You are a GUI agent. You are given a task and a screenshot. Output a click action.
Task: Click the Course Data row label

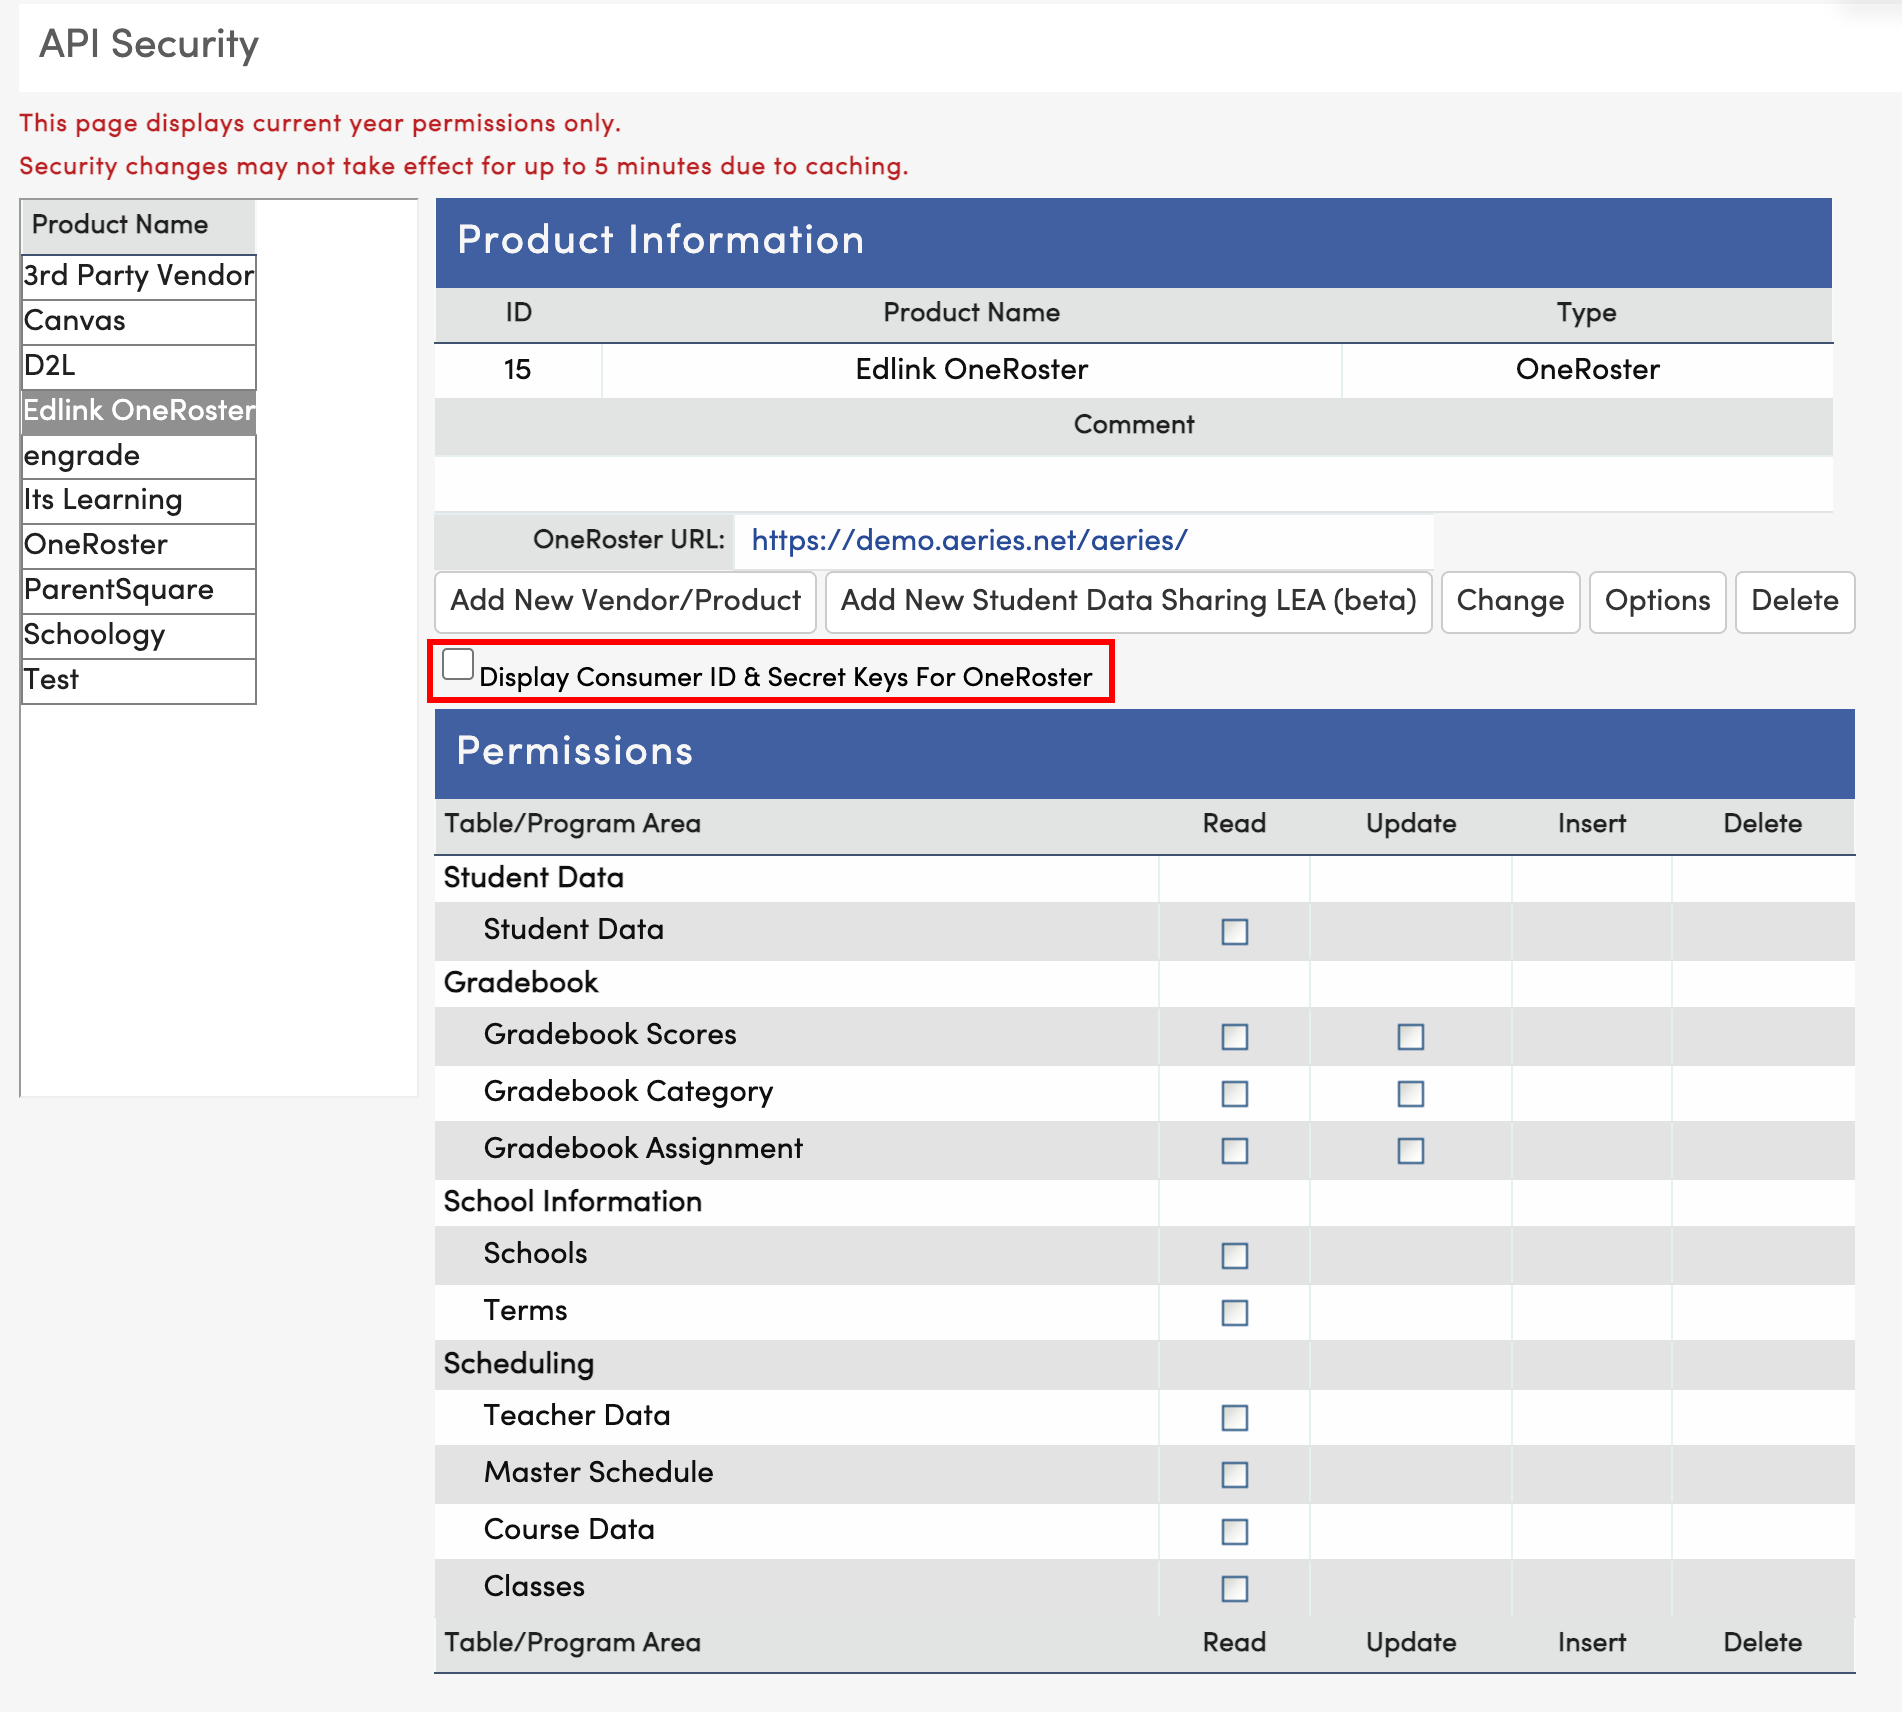coord(569,1530)
